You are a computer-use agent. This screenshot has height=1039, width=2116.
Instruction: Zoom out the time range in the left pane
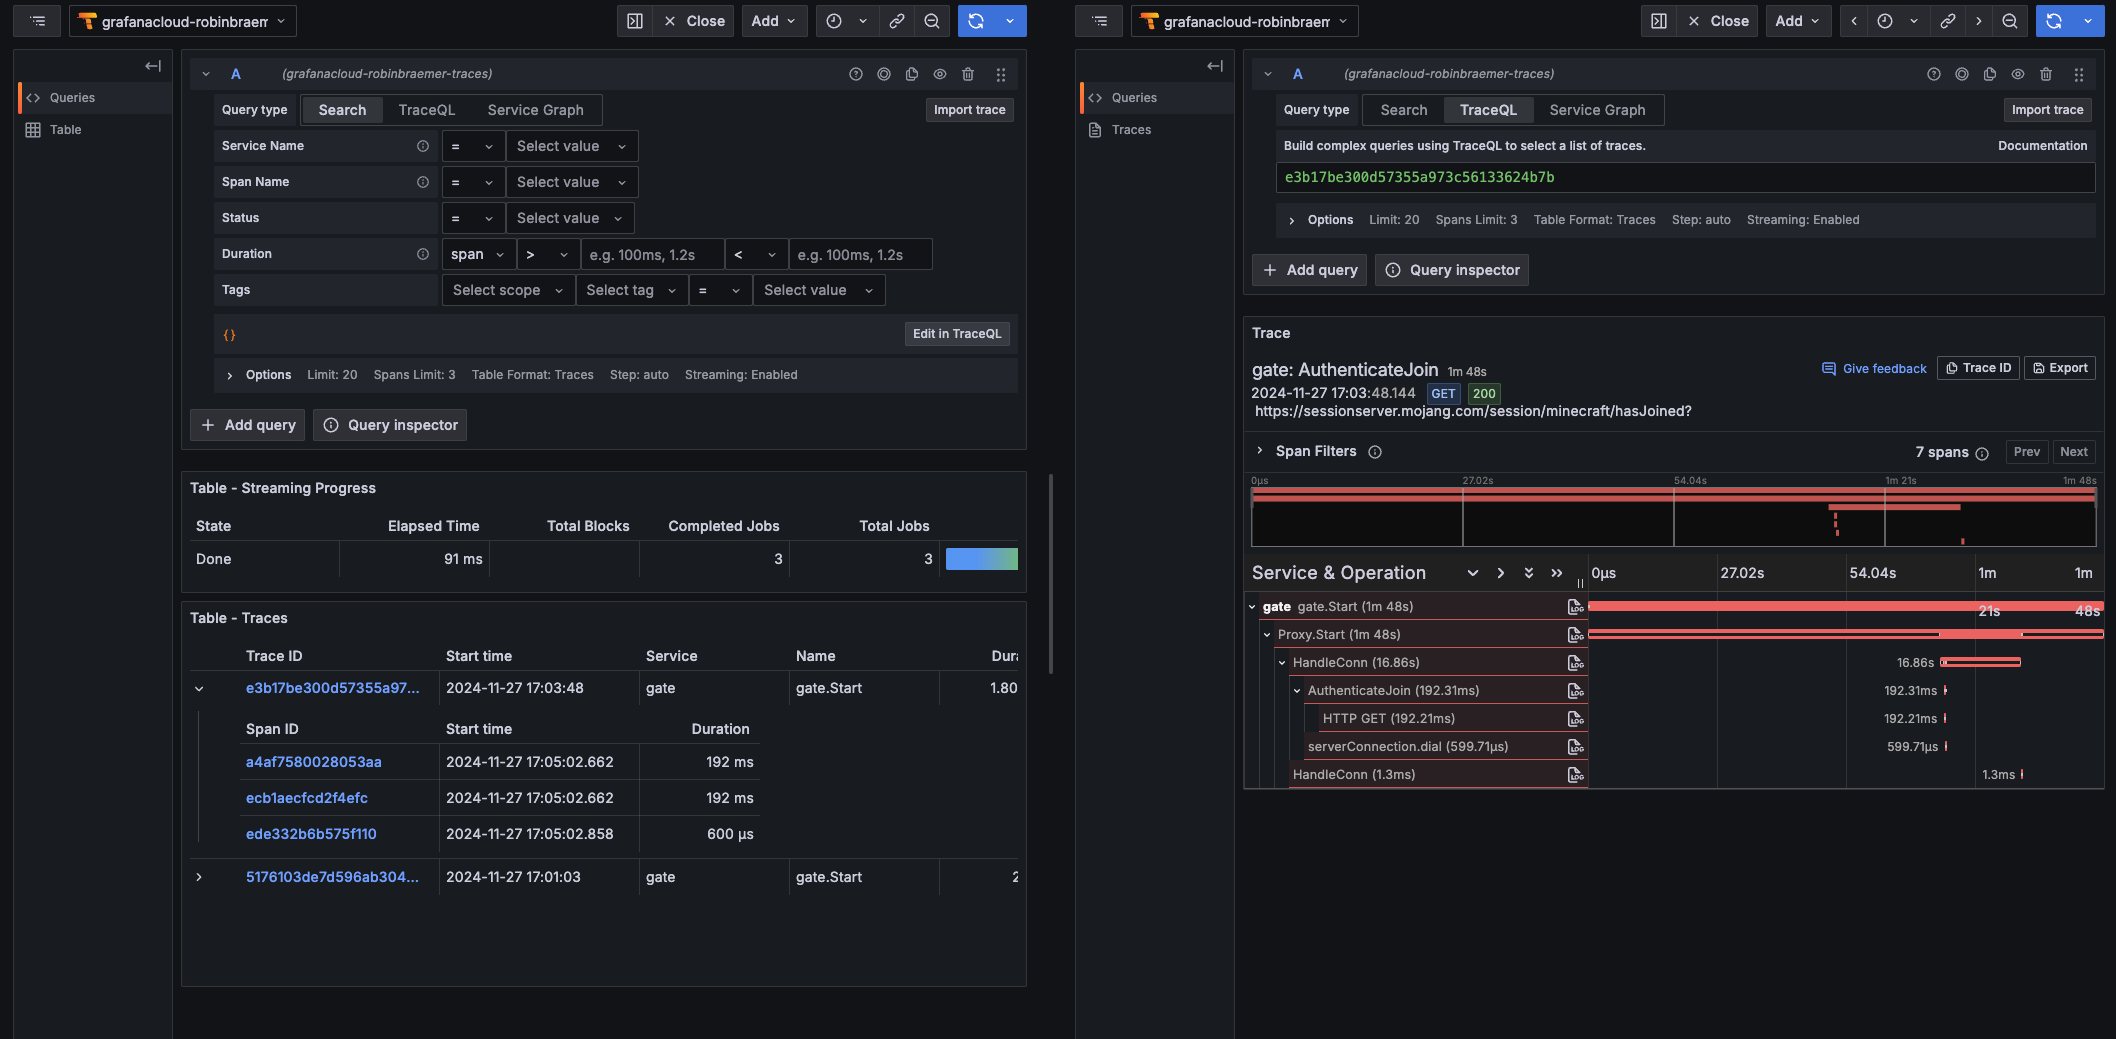click(x=931, y=21)
